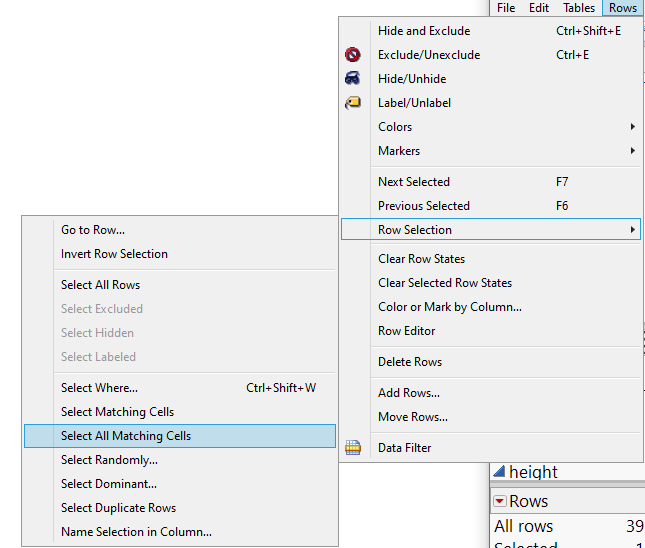Click the Hide/Unhide mask icon
This screenshot has height=548, width=645.
coord(352,79)
